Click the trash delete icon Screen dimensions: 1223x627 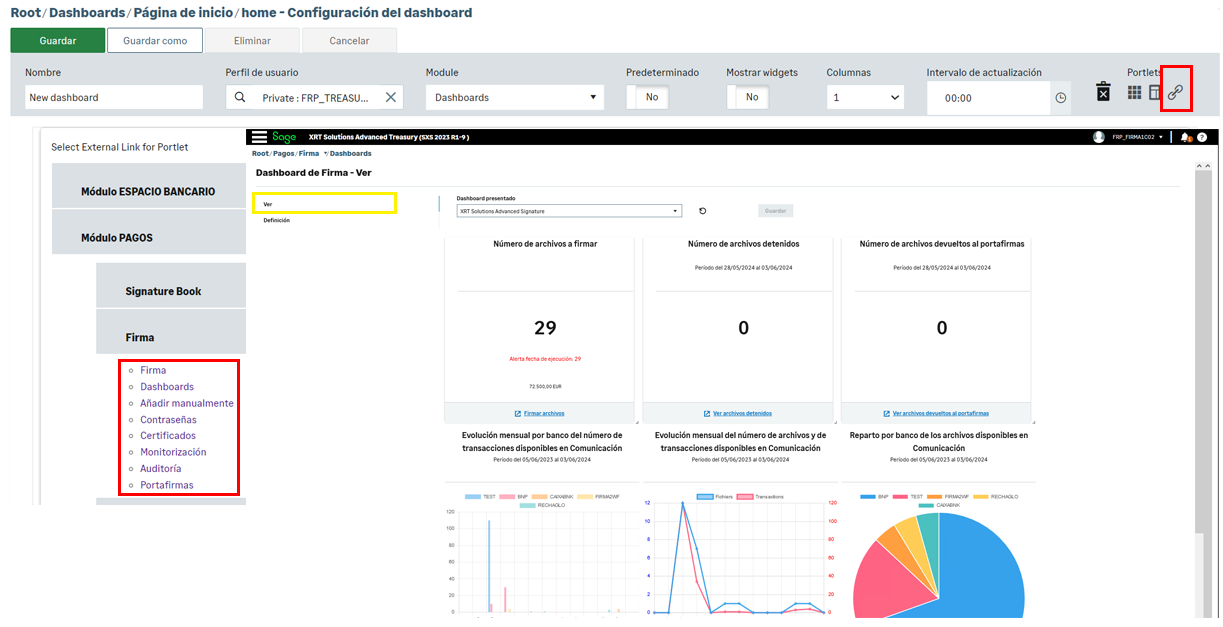point(1102,92)
